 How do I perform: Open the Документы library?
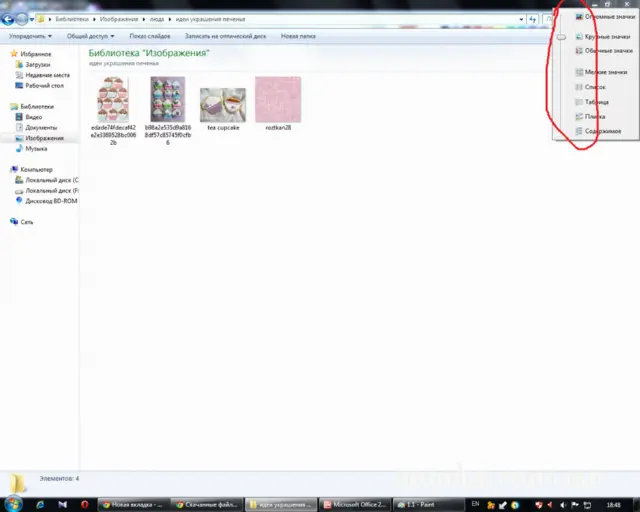coord(36,128)
